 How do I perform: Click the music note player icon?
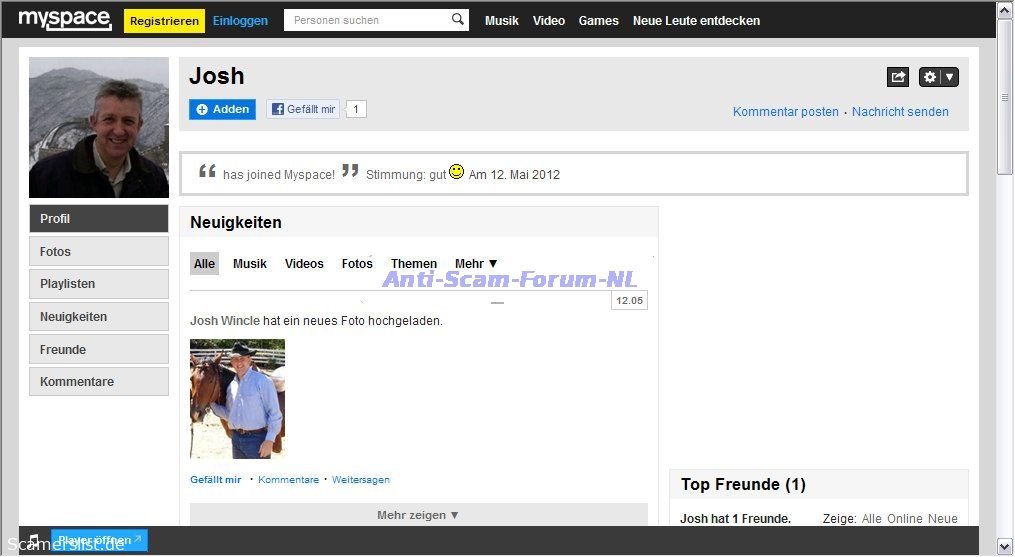click(34, 540)
